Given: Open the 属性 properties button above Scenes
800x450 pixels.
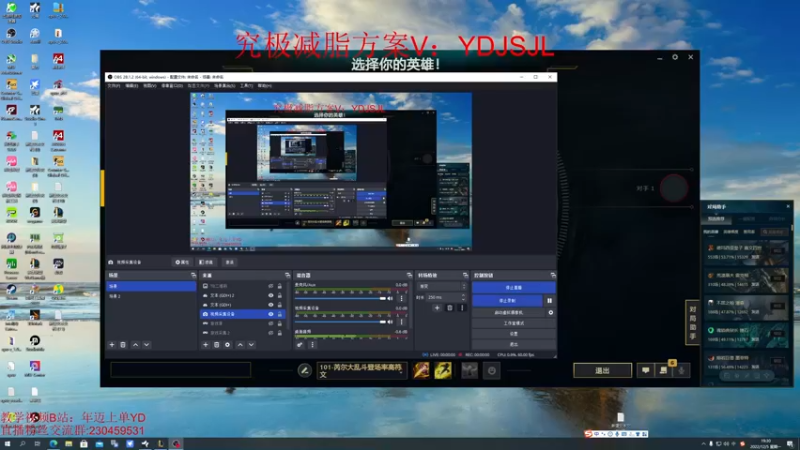Looking at the screenshot, I should [182, 262].
